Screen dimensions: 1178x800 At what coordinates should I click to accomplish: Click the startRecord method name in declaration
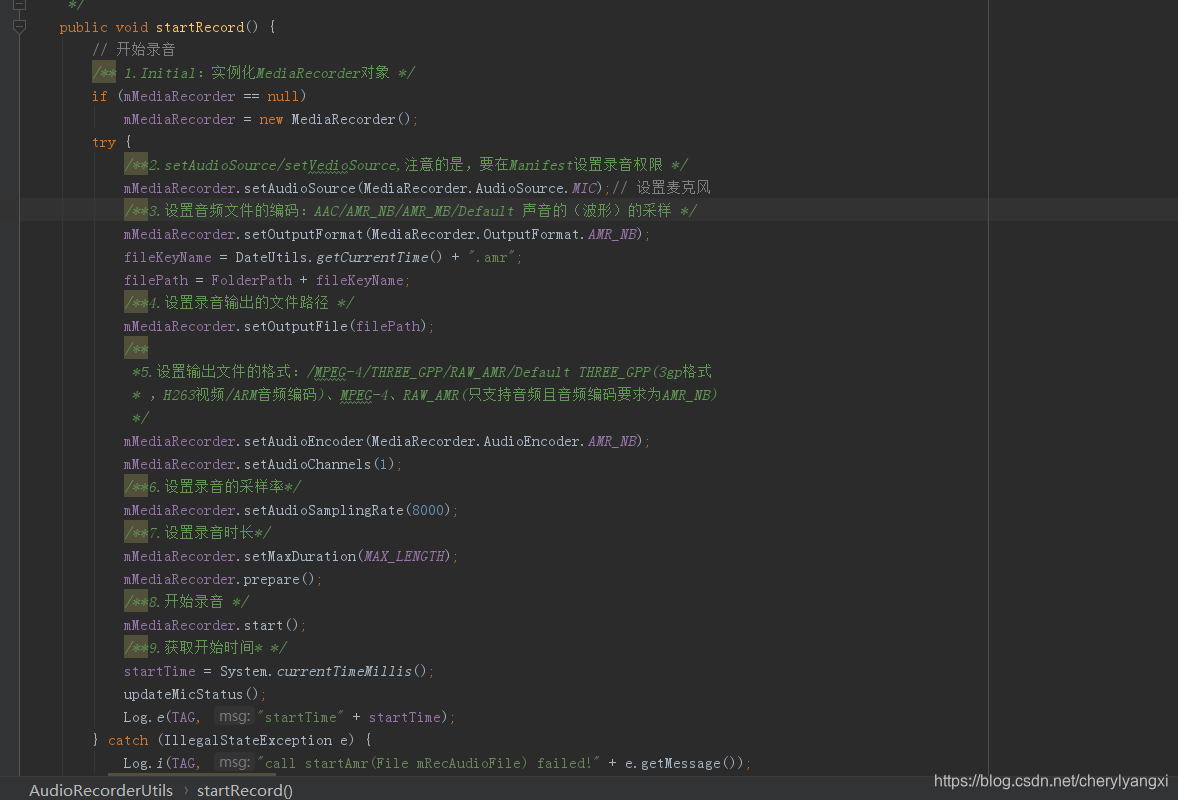[200, 27]
